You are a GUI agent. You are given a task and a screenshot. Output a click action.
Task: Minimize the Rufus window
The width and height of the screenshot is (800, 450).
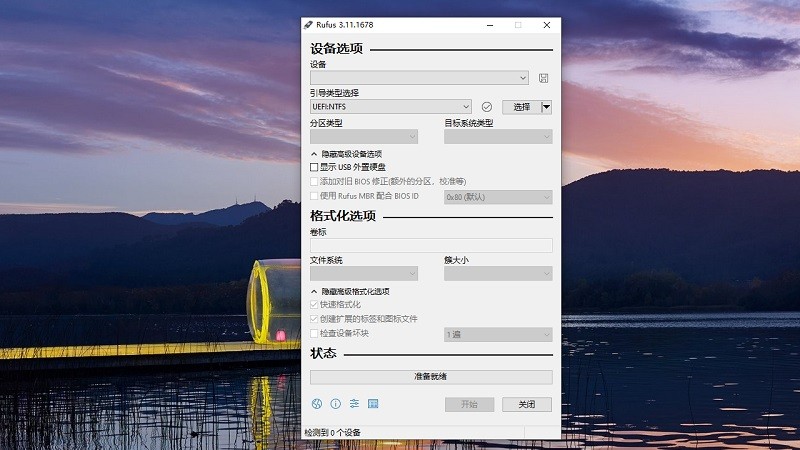489,24
